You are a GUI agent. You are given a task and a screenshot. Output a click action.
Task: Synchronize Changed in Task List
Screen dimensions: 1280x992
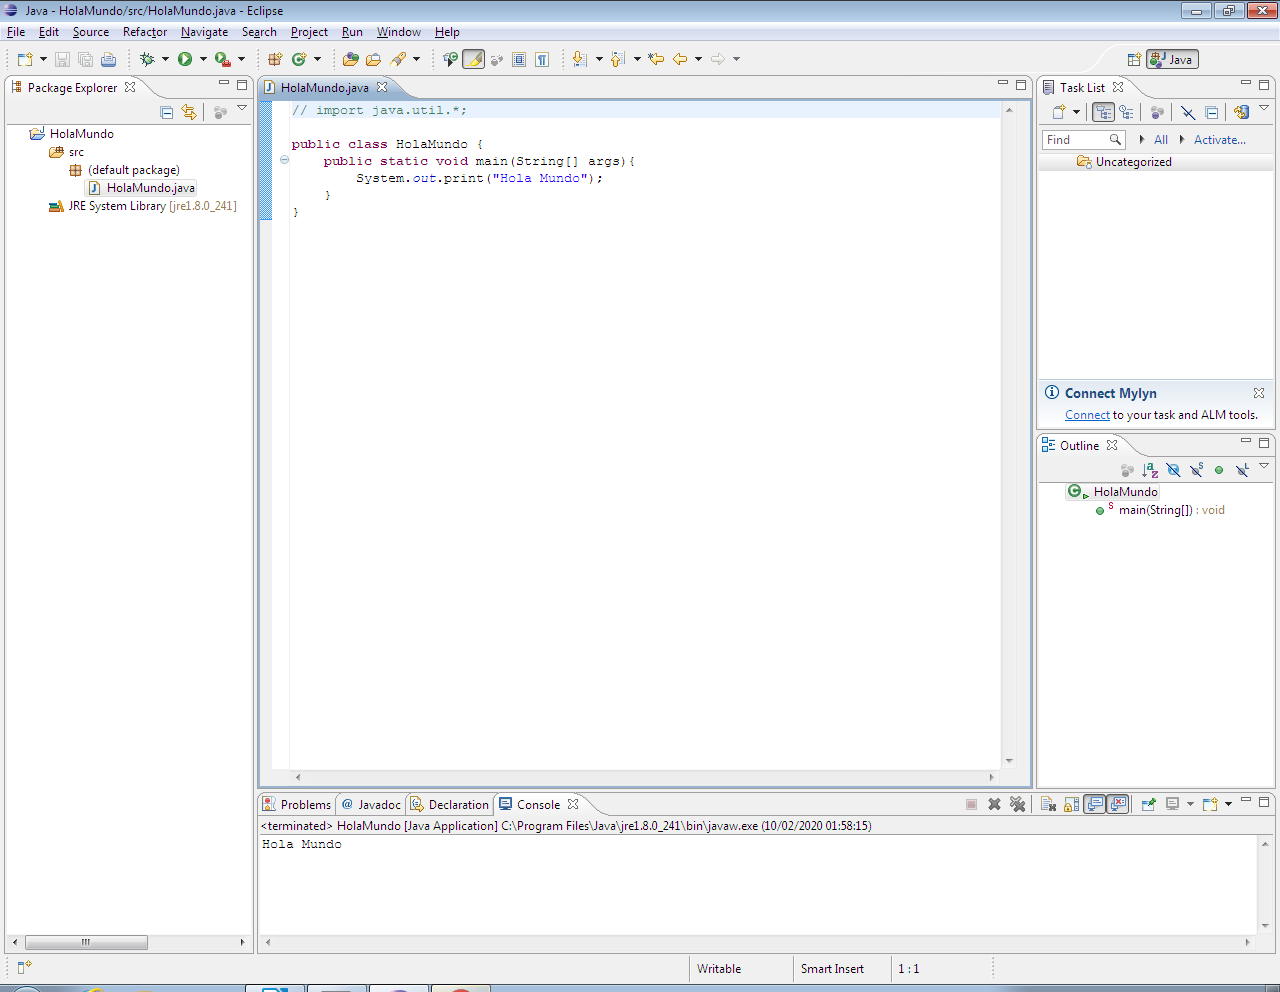coord(1241,112)
